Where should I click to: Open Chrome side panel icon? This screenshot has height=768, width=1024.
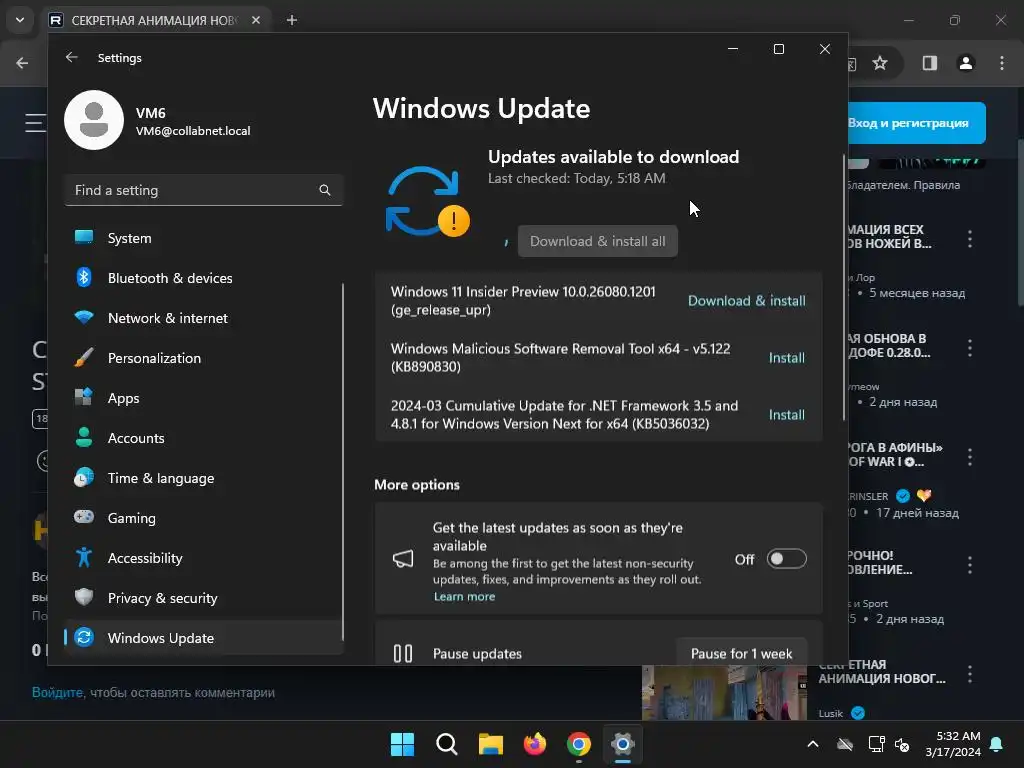tap(929, 63)
